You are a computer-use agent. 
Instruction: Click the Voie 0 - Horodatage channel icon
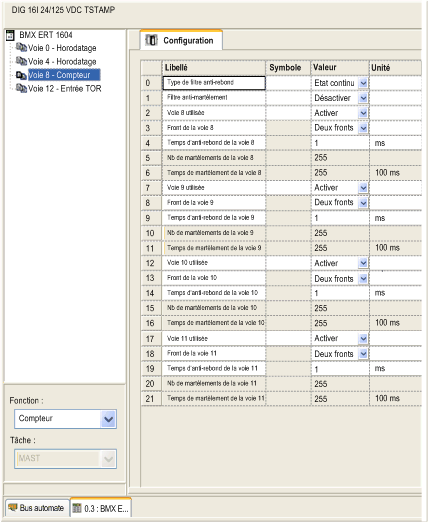point(21,48)
